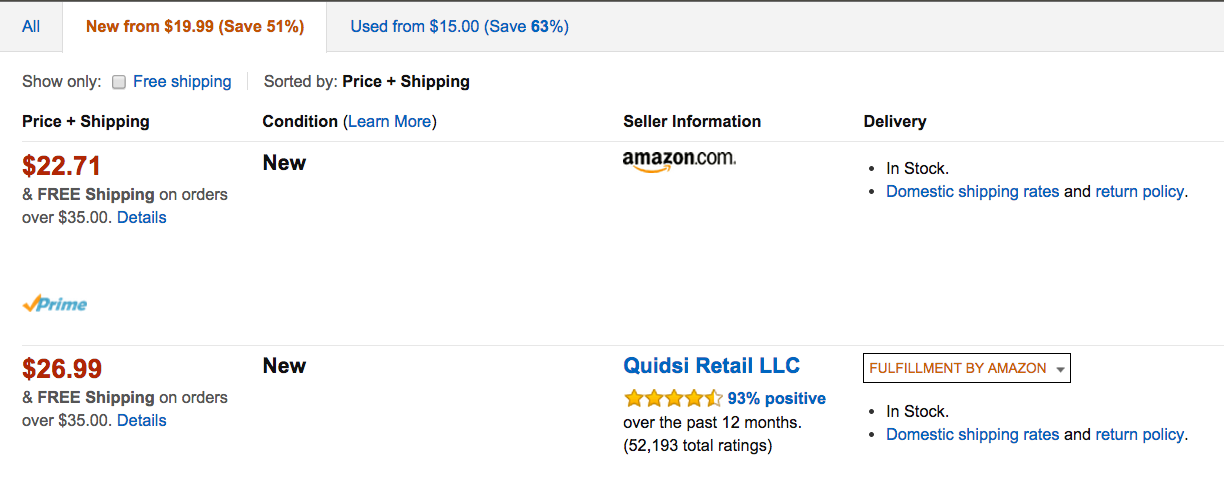The image size is (1224, 496).
Task: Open the Learn More condition link
Action: point(390,121)
